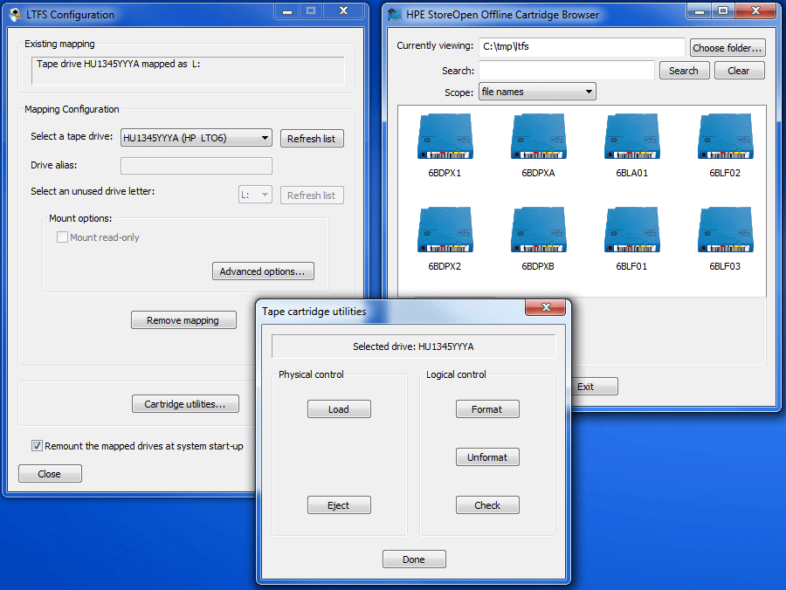This screenshot has width=786, height=590.
Task: Open the Scope file names dropdown
Action: tap(537, 92)
